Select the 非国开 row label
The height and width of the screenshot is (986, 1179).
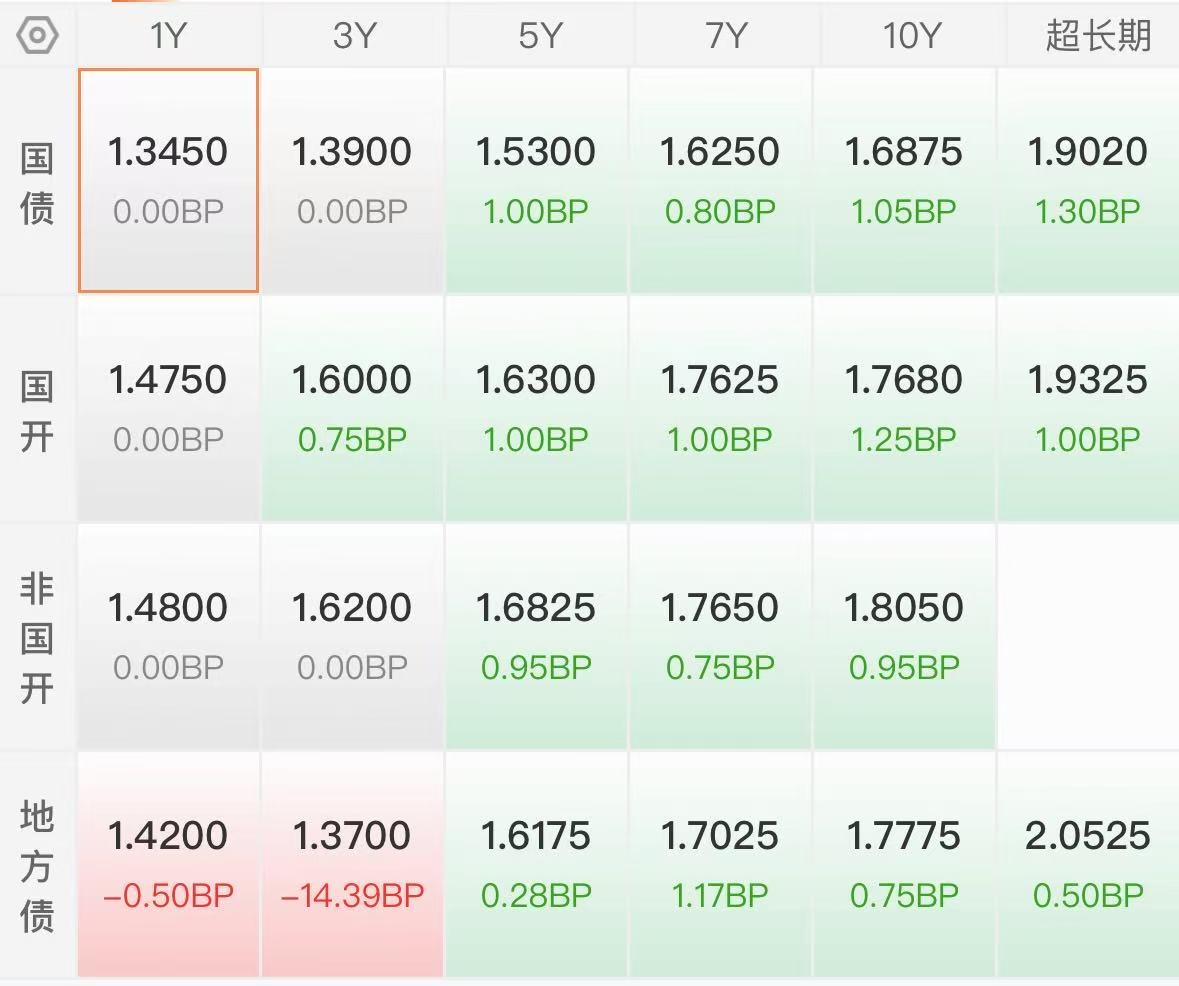37,638
